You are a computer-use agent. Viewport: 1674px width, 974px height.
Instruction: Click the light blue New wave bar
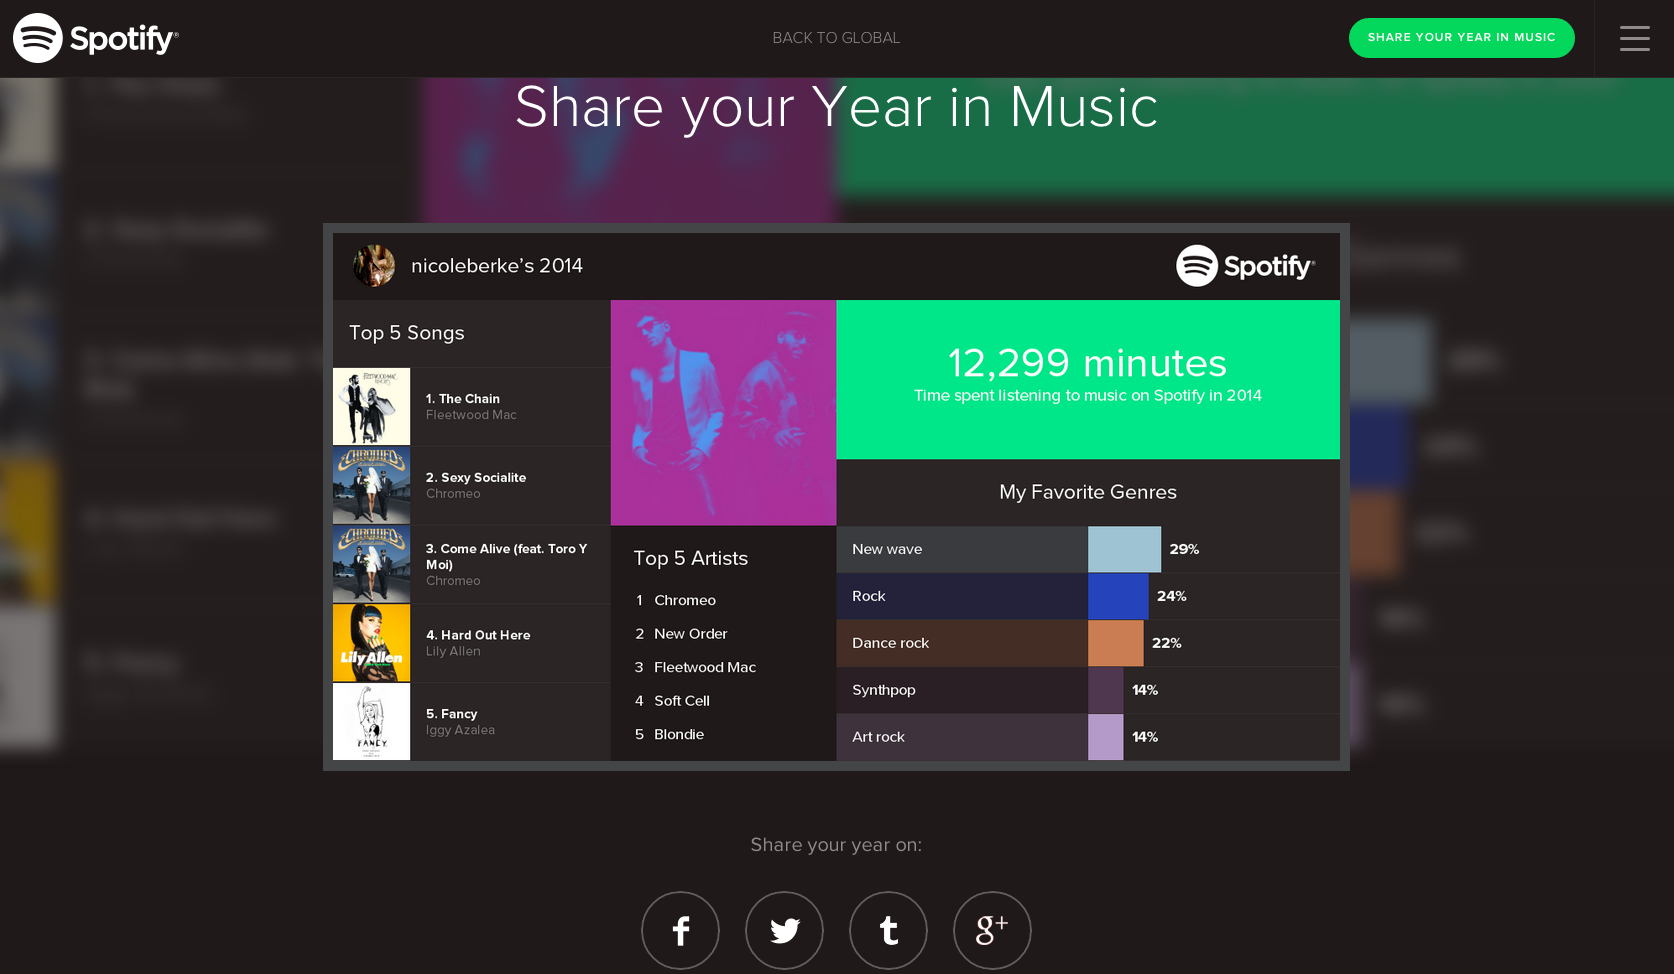point(1124,549)
